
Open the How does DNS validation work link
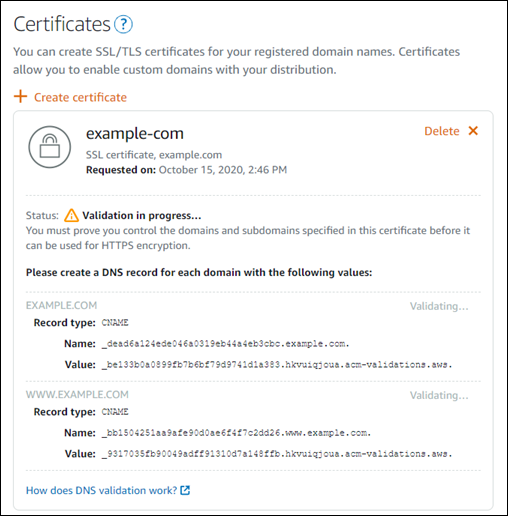(101, 490)
